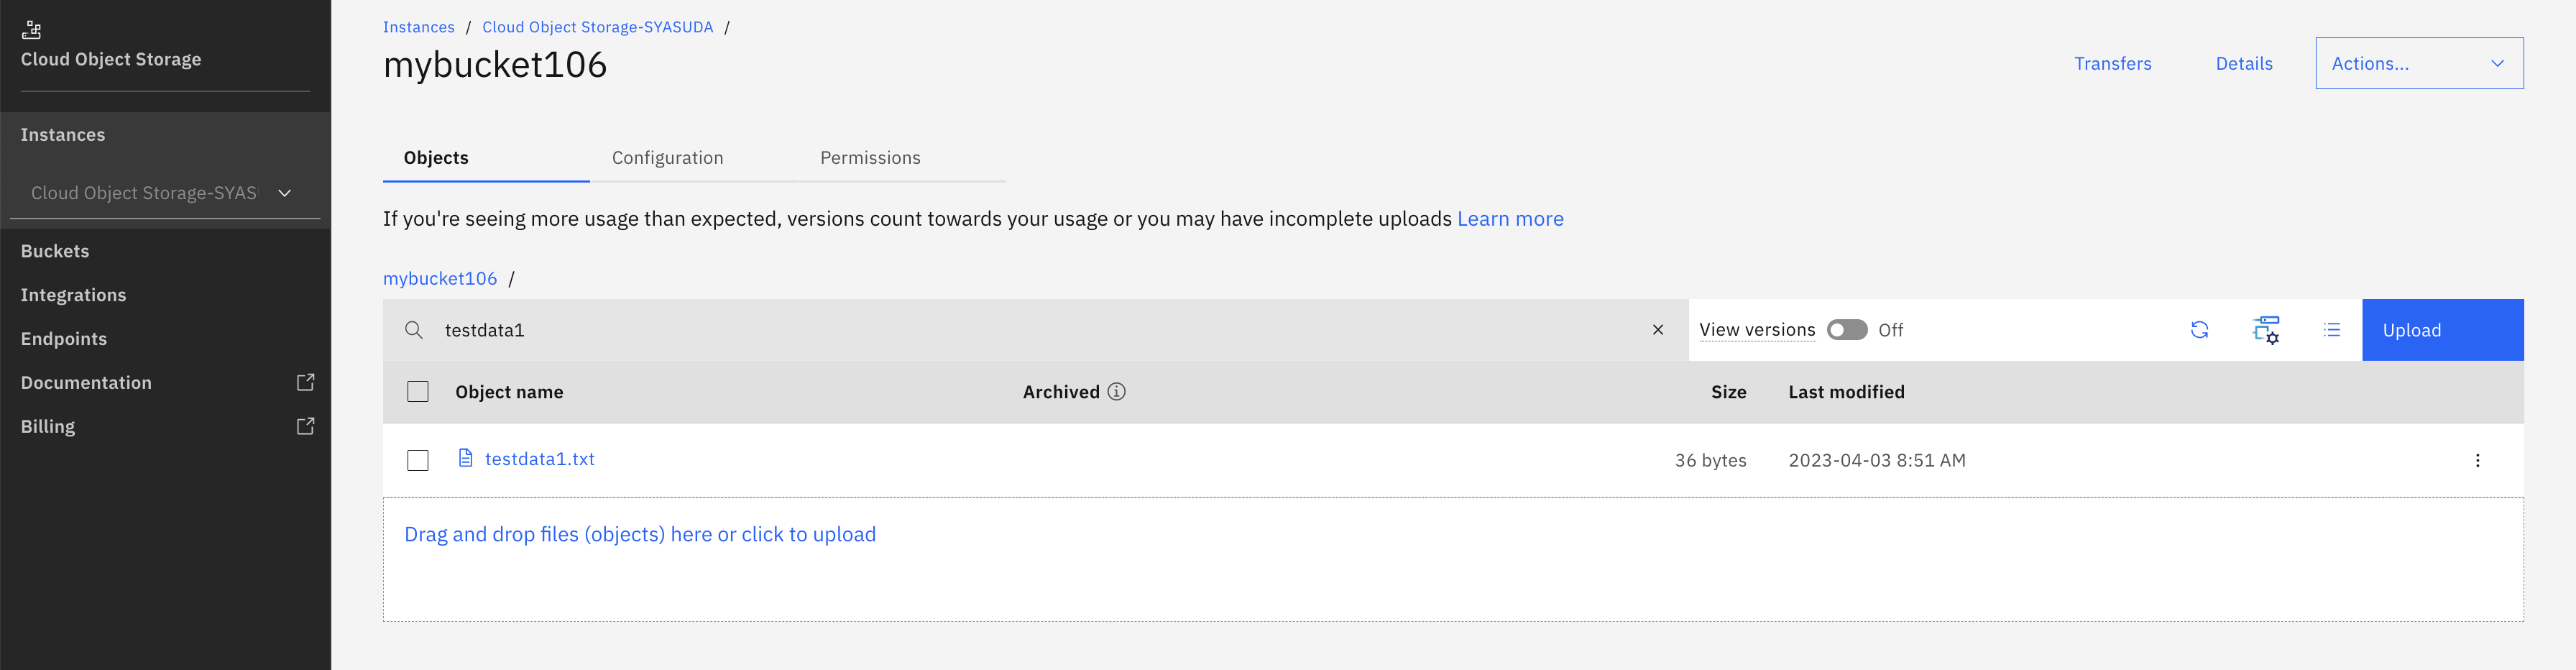The width and height of the screenshot is (2576, 670).
Task: Click the mybucket106 path breadcrumb
Action: tap(440, 278)
